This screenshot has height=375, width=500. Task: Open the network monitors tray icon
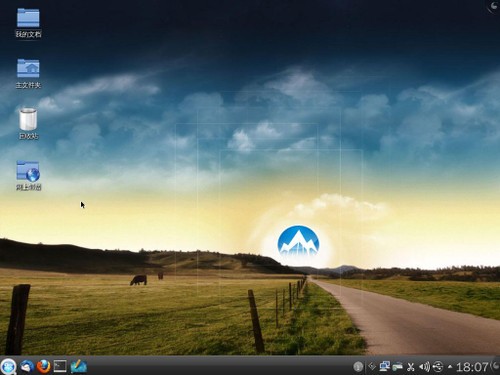pyautogui.click(x=385, y=367)
